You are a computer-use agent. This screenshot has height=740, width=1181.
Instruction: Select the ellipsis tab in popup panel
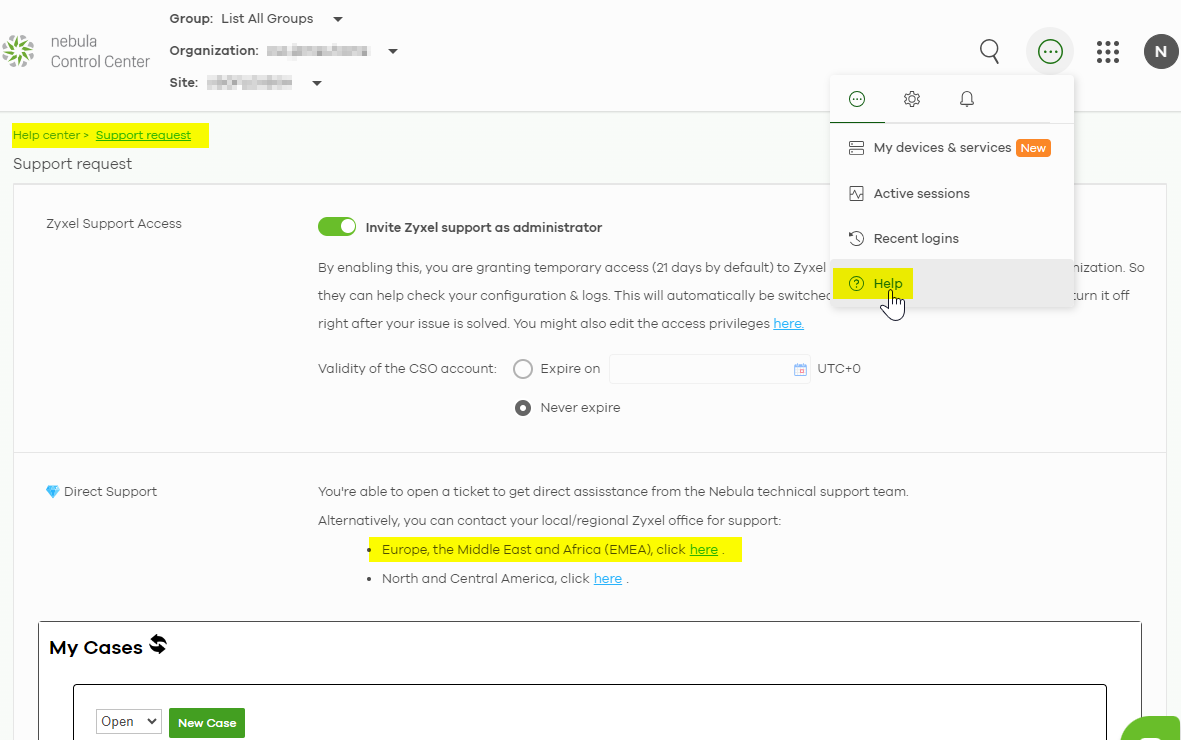(856, 99)
